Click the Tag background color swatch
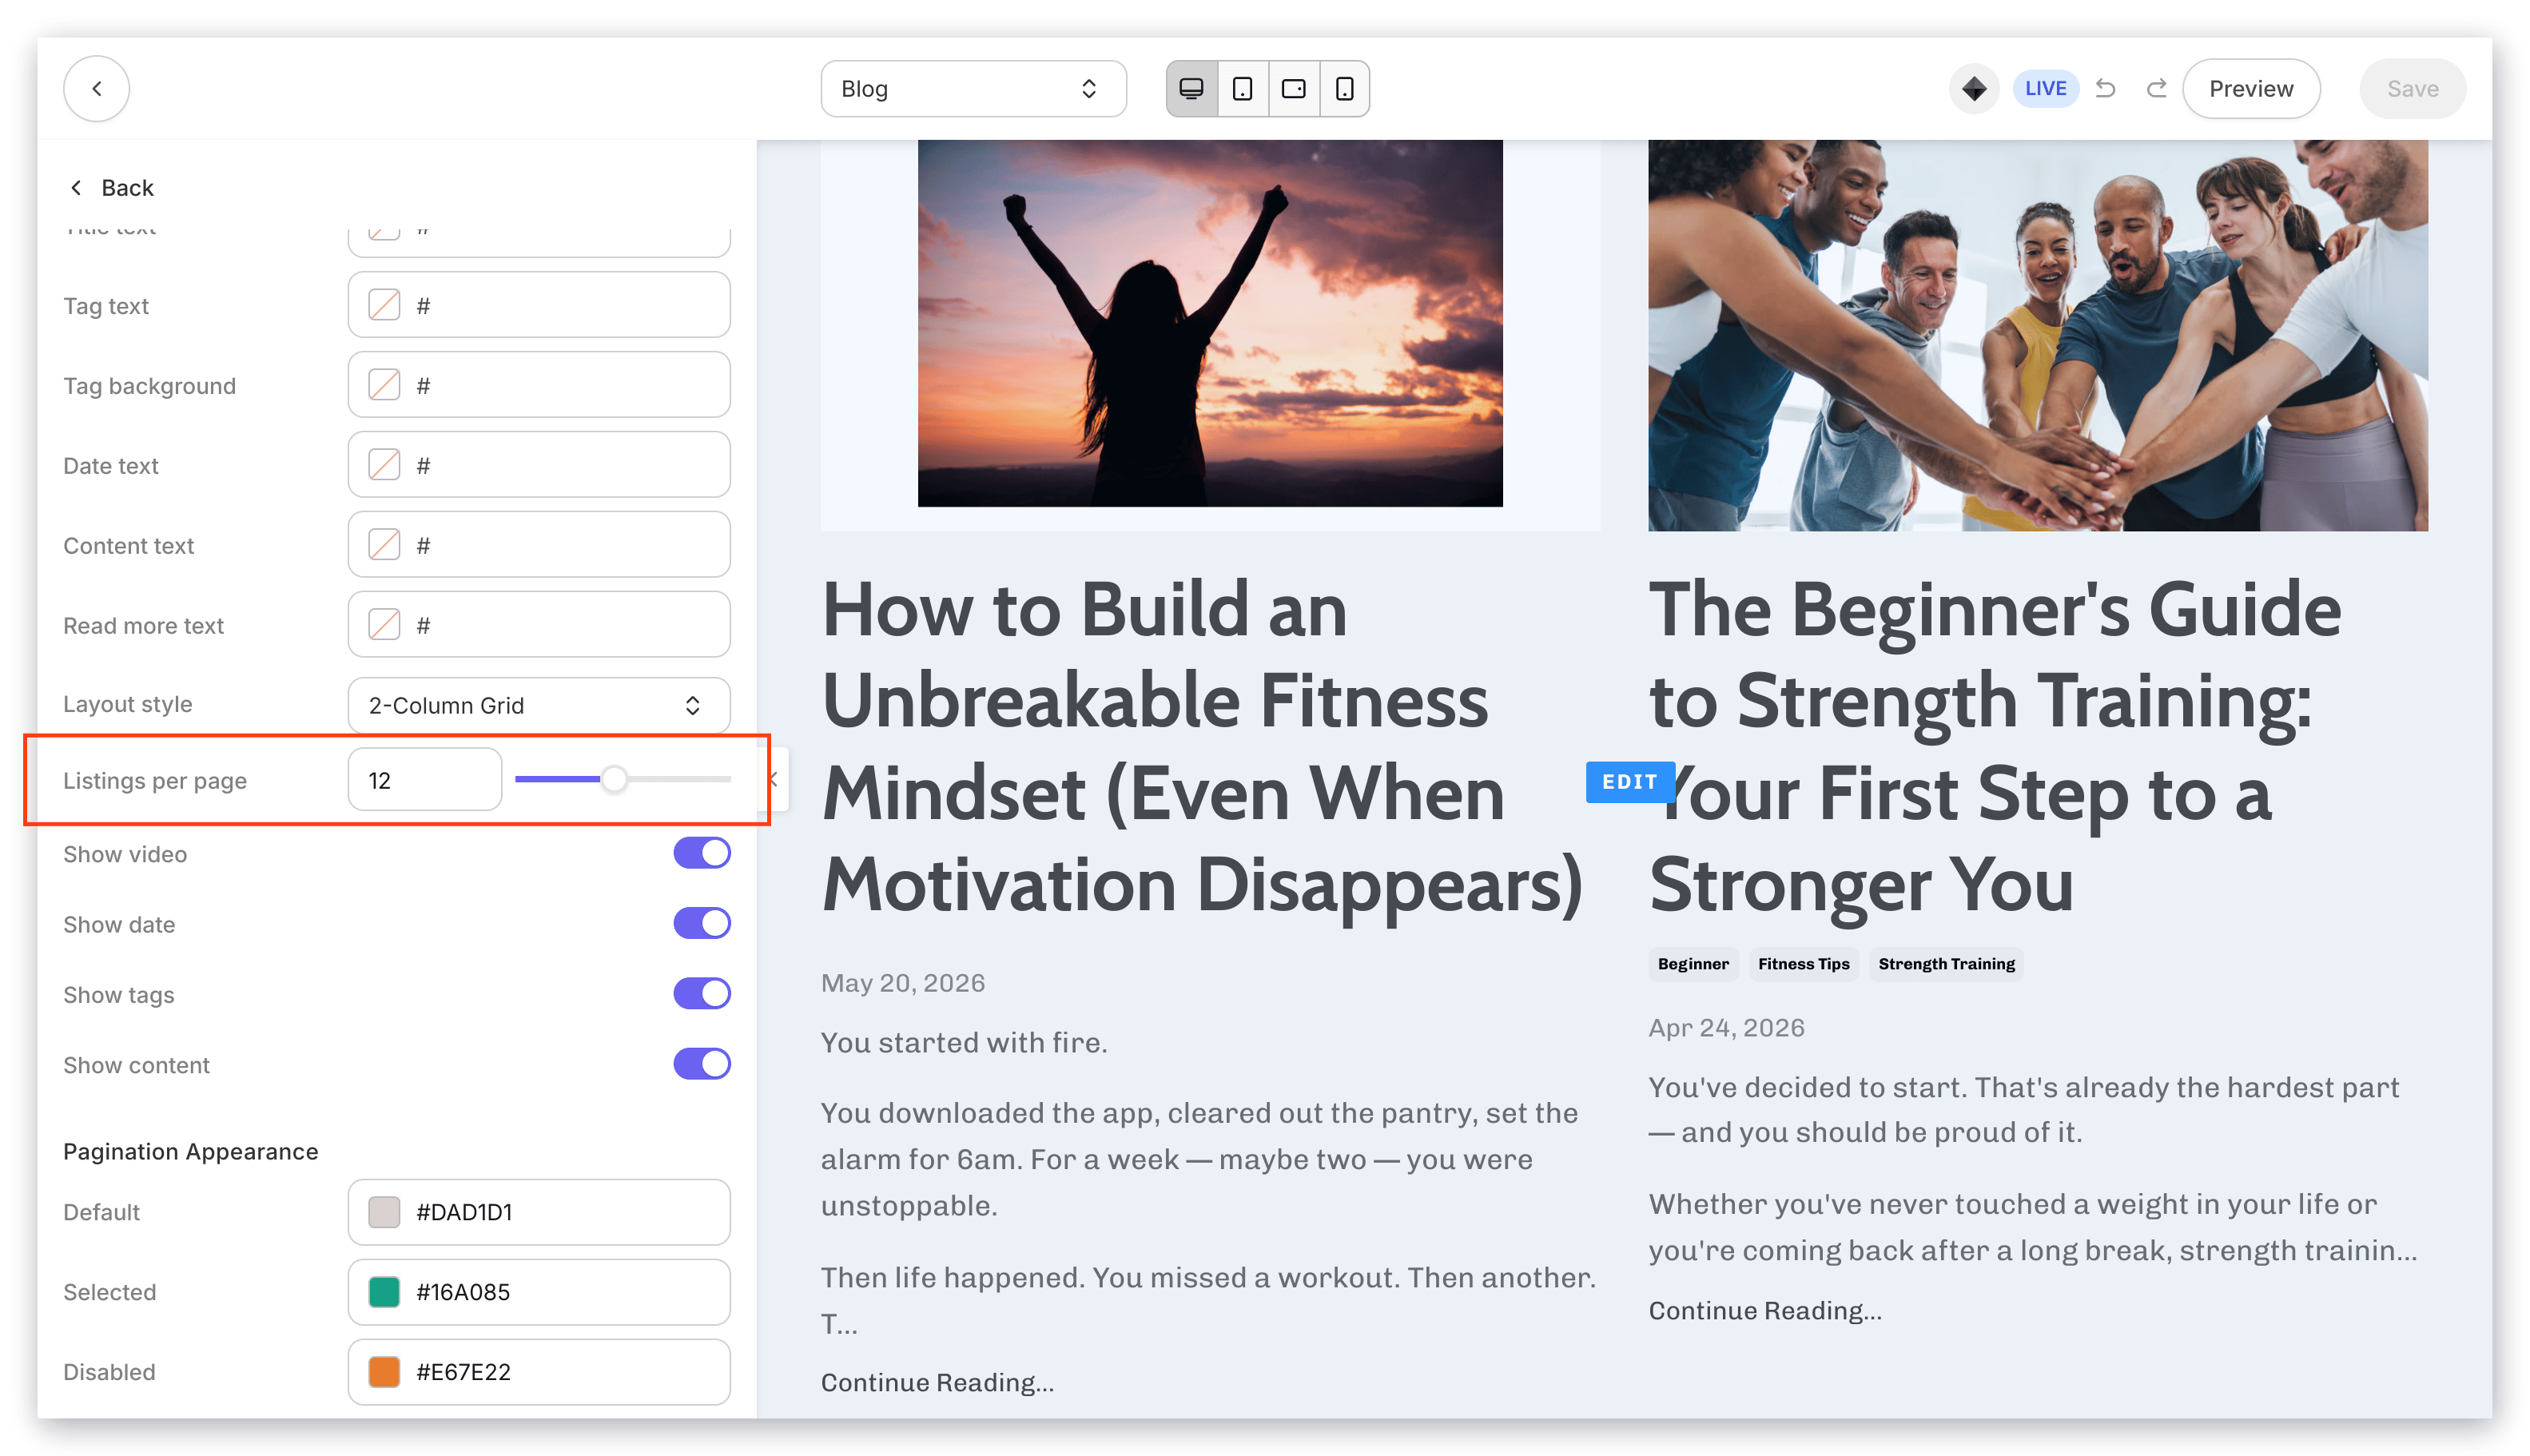Image resolution: width=2530 pixels, height=1456 pixels. point(384,385)
